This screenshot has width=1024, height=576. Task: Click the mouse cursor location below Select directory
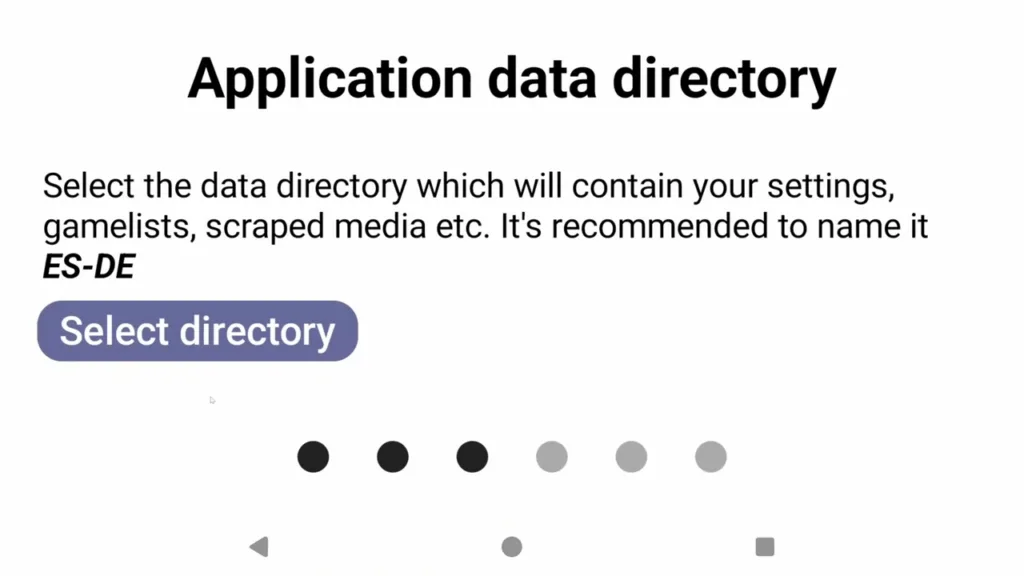tap(212, 400)
